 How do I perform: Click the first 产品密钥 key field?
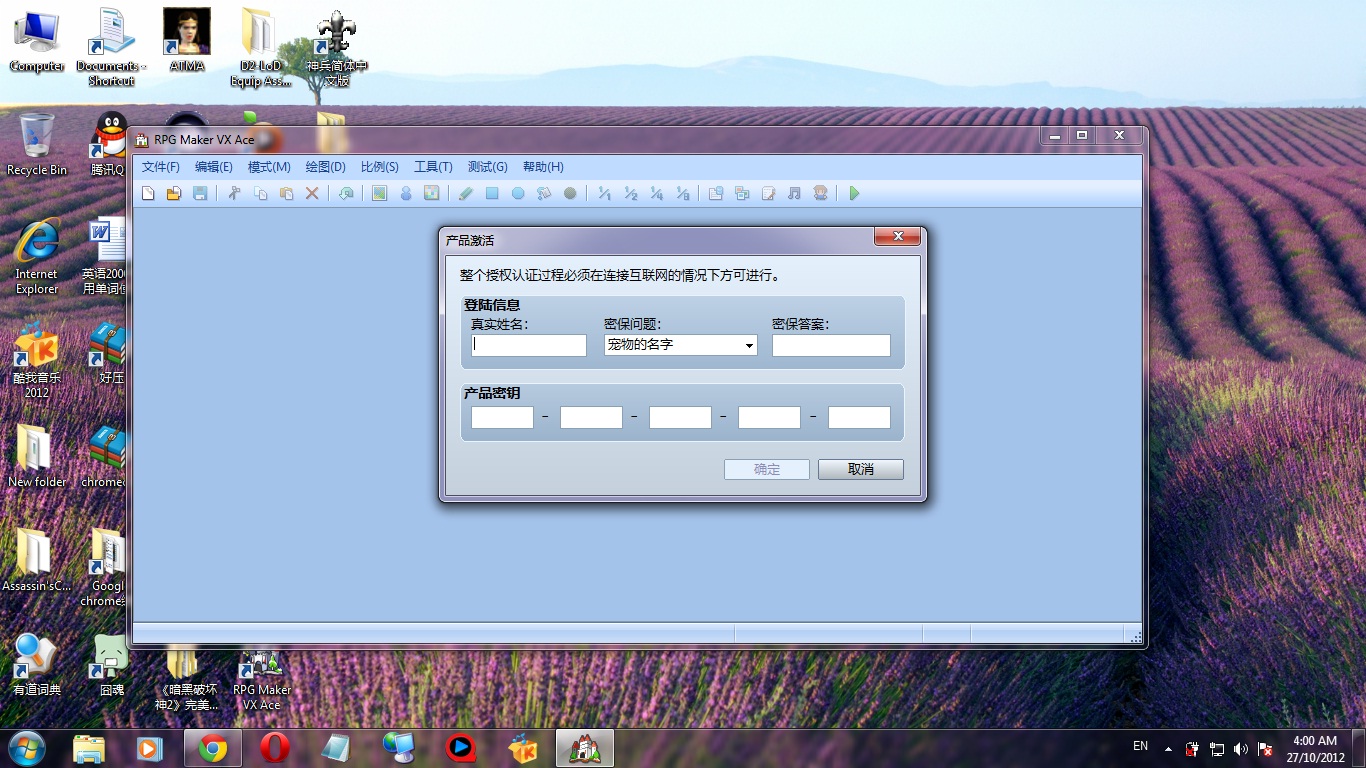(x=502, y=417)
